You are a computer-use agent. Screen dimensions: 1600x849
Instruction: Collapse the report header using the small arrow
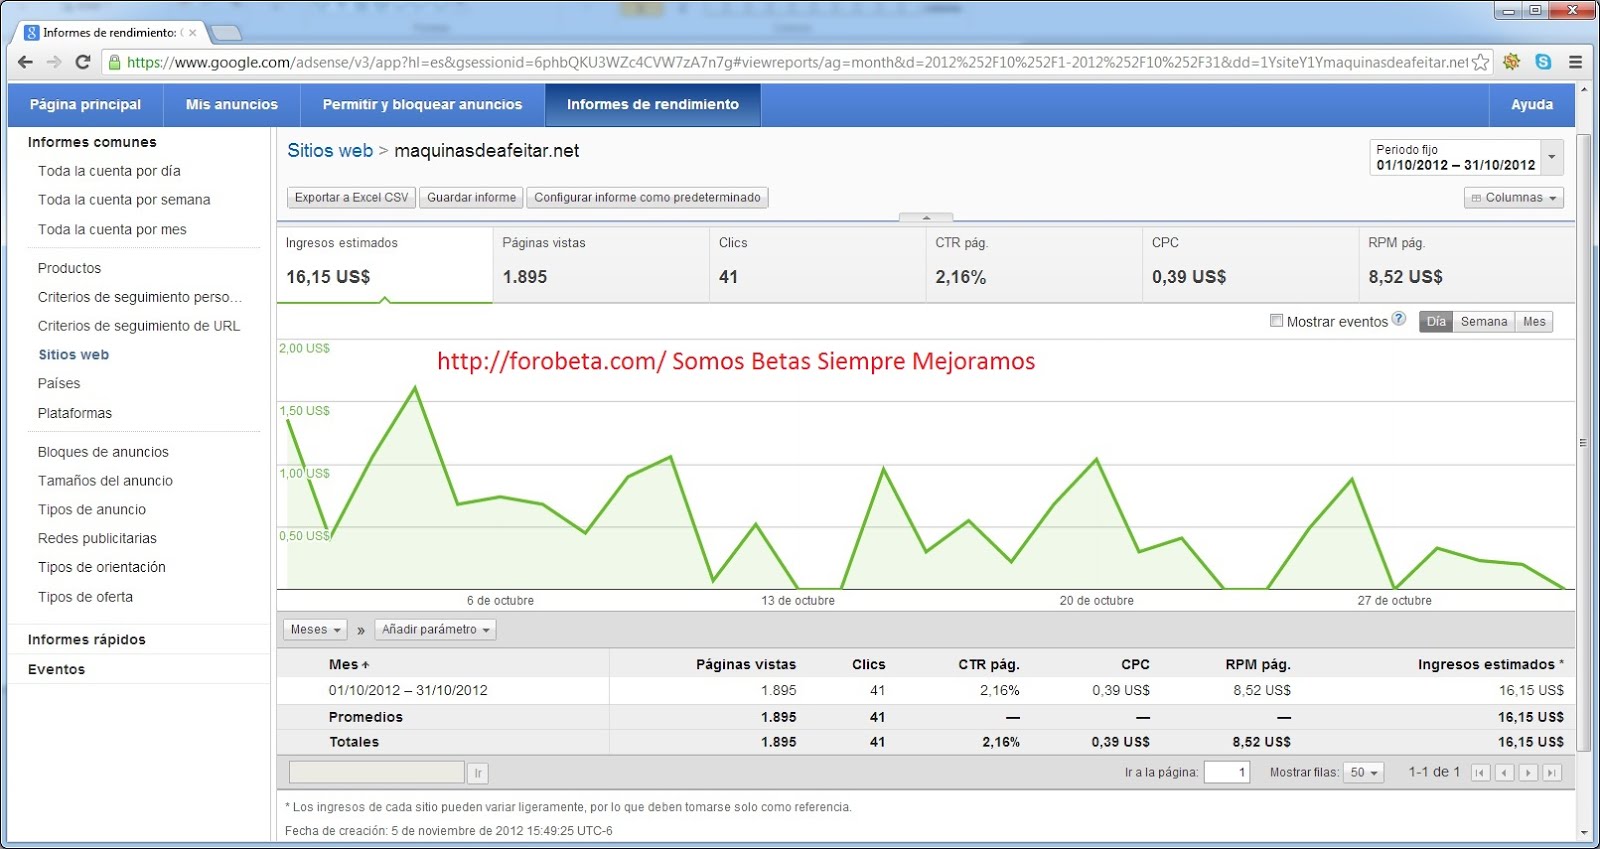(x=926, y=217)
